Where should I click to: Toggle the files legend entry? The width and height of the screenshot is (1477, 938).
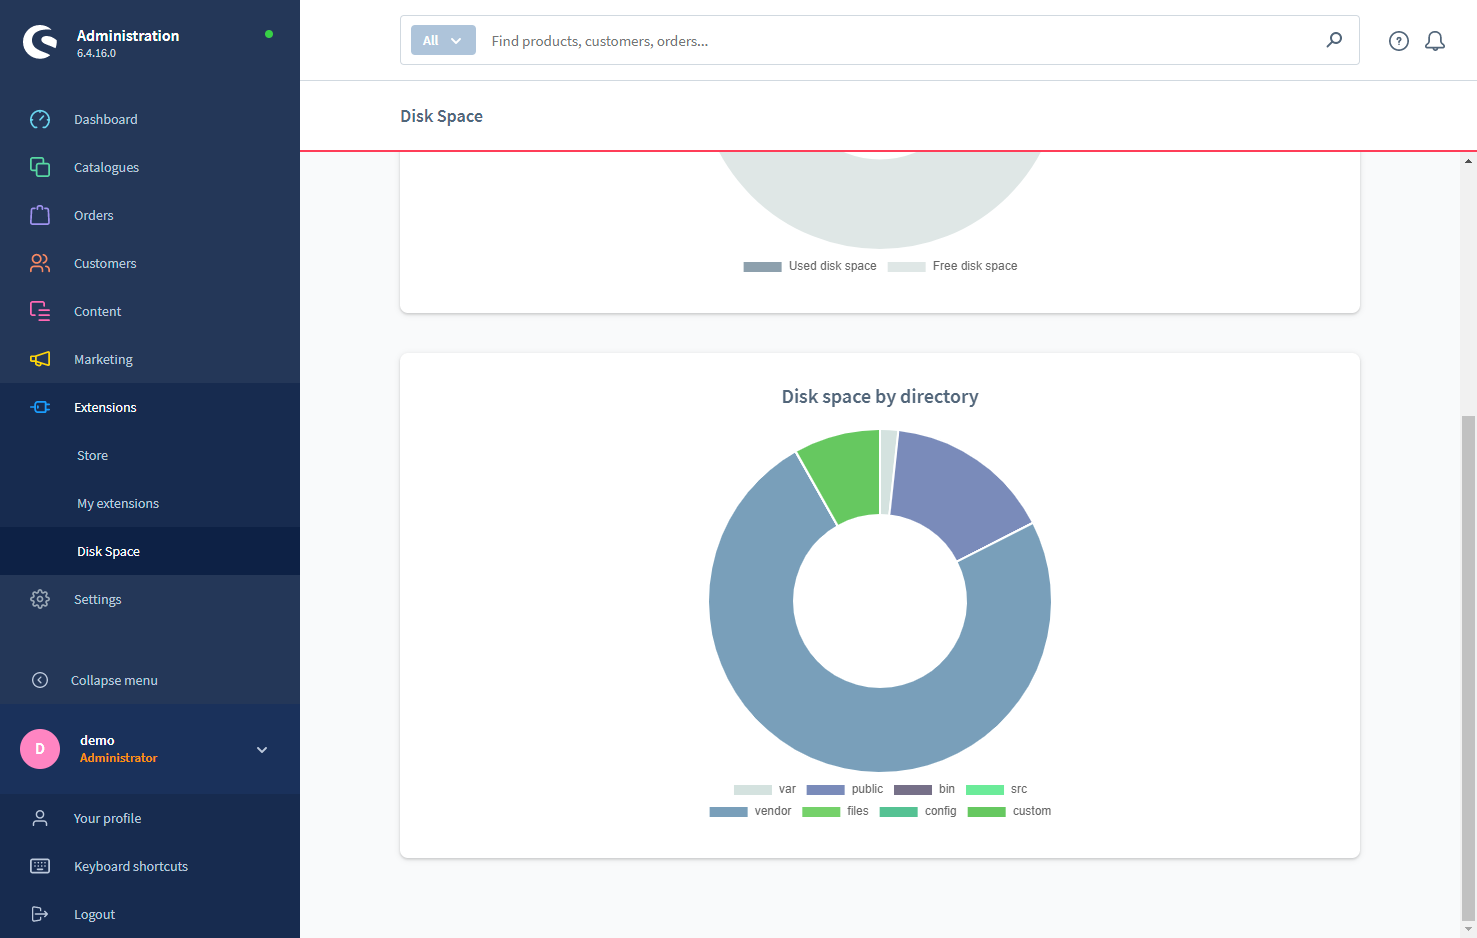835,811
